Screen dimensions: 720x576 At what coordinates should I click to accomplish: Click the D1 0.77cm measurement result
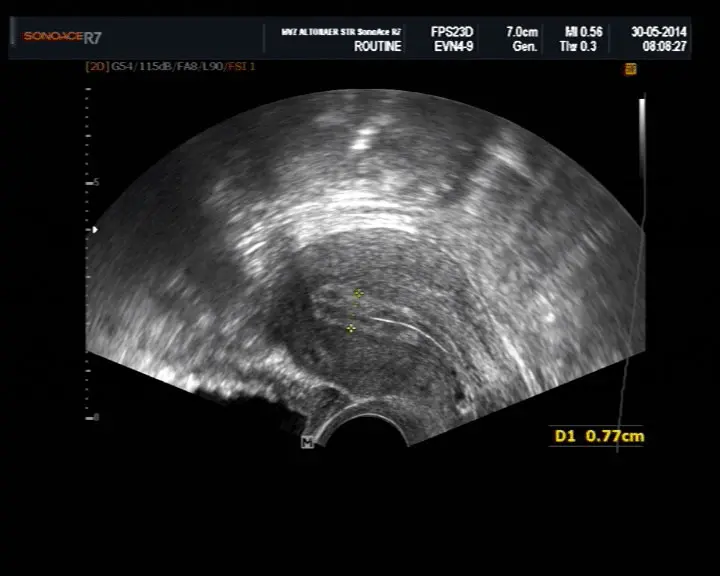coord(600,436)
